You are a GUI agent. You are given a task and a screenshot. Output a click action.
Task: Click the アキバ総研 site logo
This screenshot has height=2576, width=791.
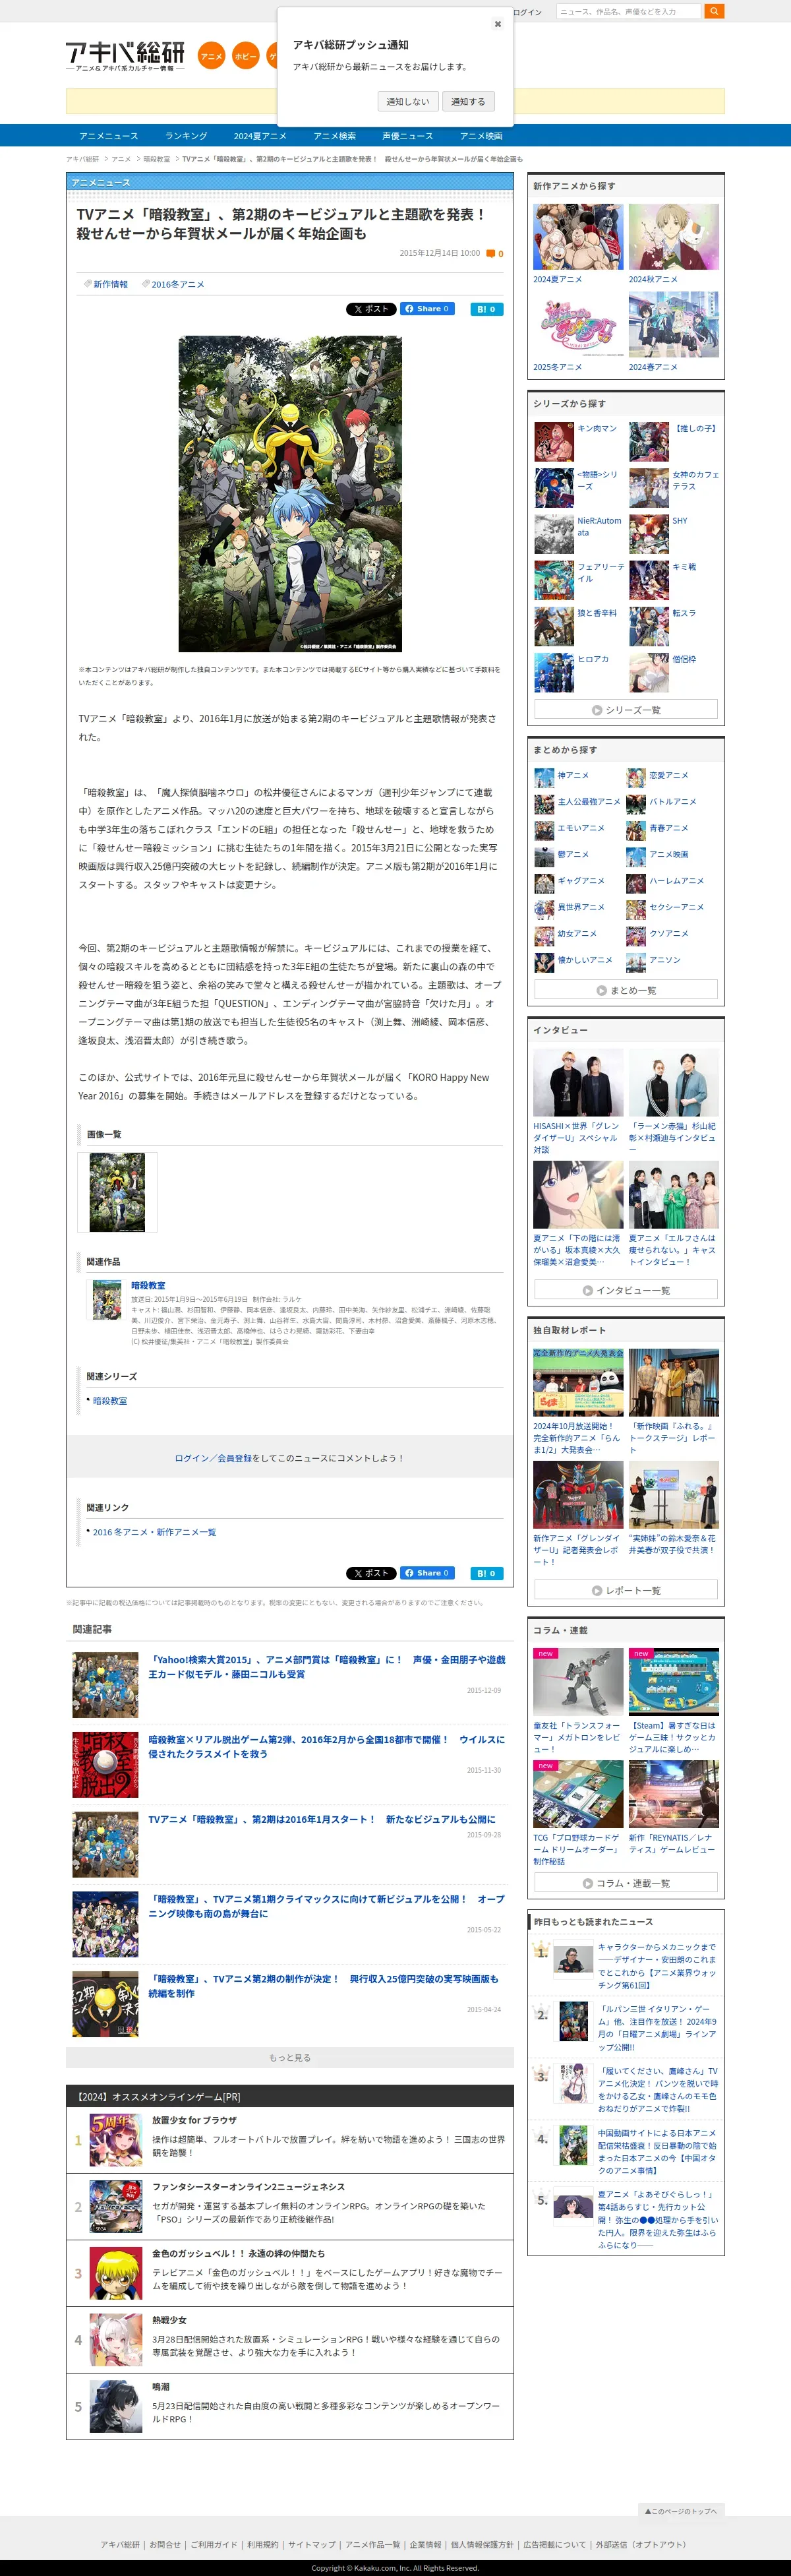point(126,56)
